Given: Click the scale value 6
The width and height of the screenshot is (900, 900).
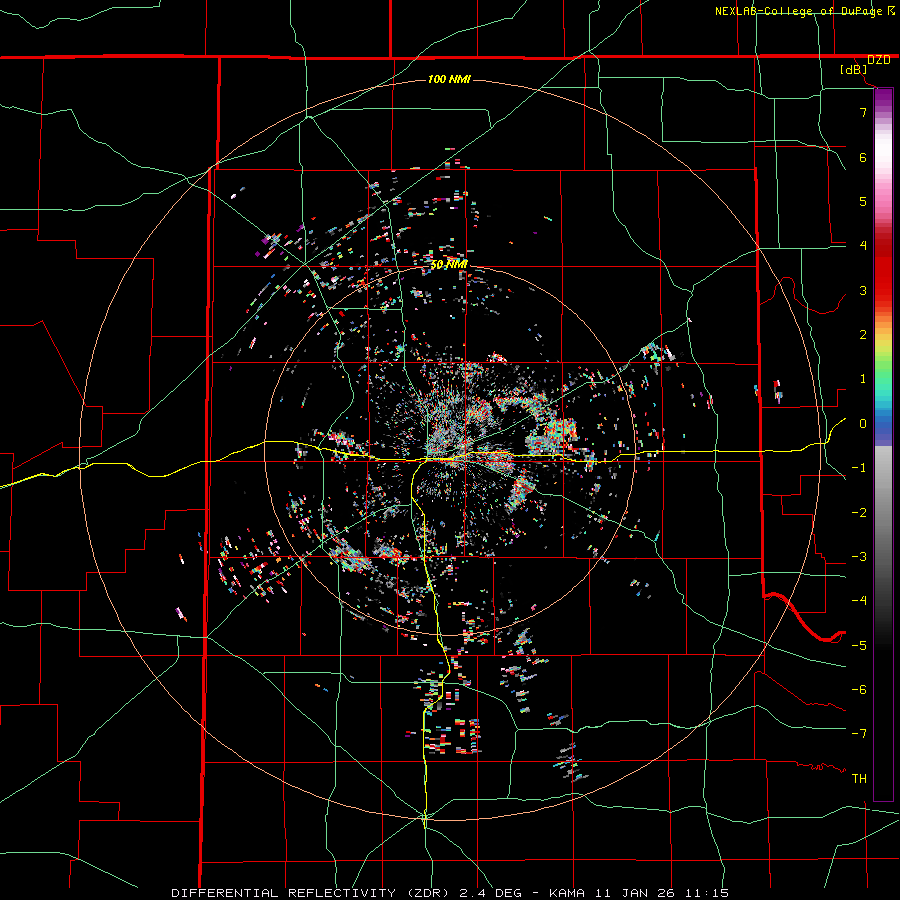Looking at the screenshot, I should pos(863,157).
